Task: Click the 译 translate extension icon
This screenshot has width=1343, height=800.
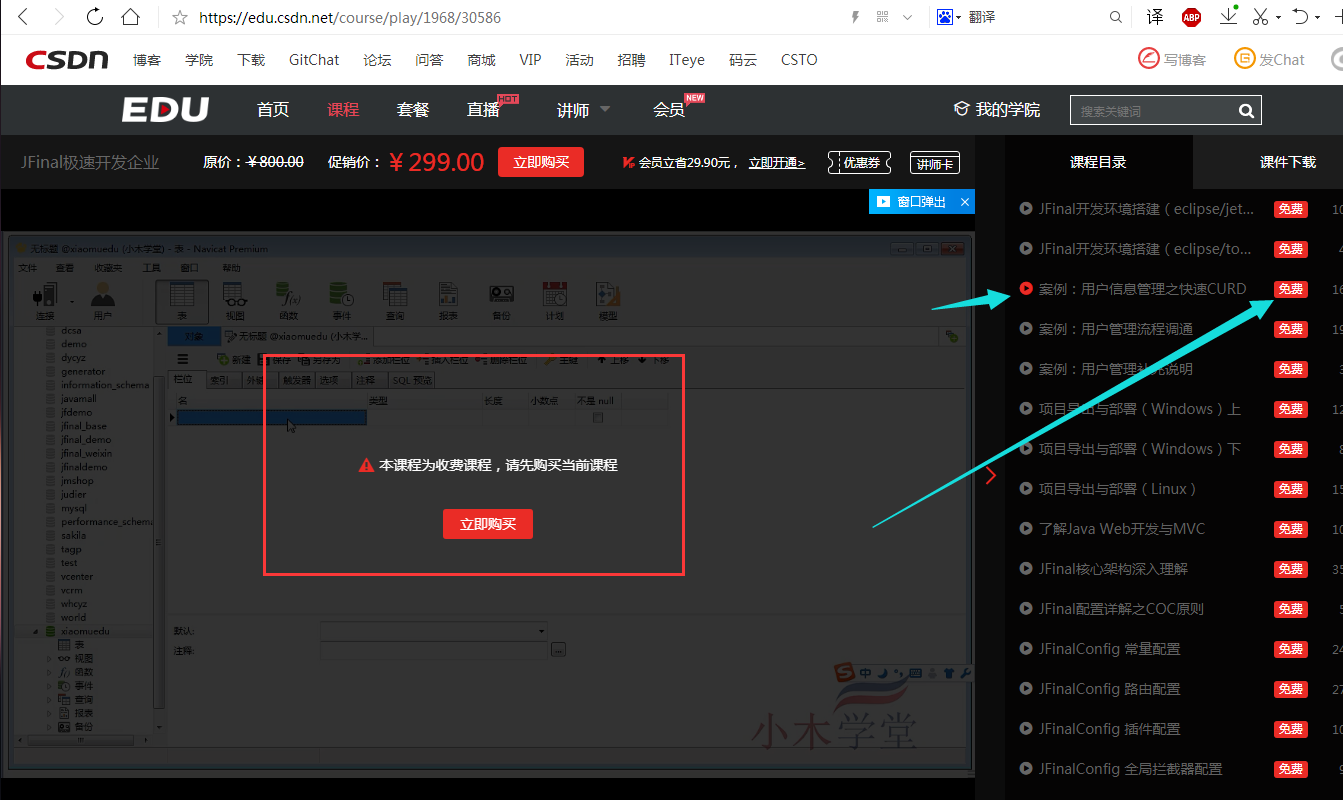Action: click(x=1155, y=17)
